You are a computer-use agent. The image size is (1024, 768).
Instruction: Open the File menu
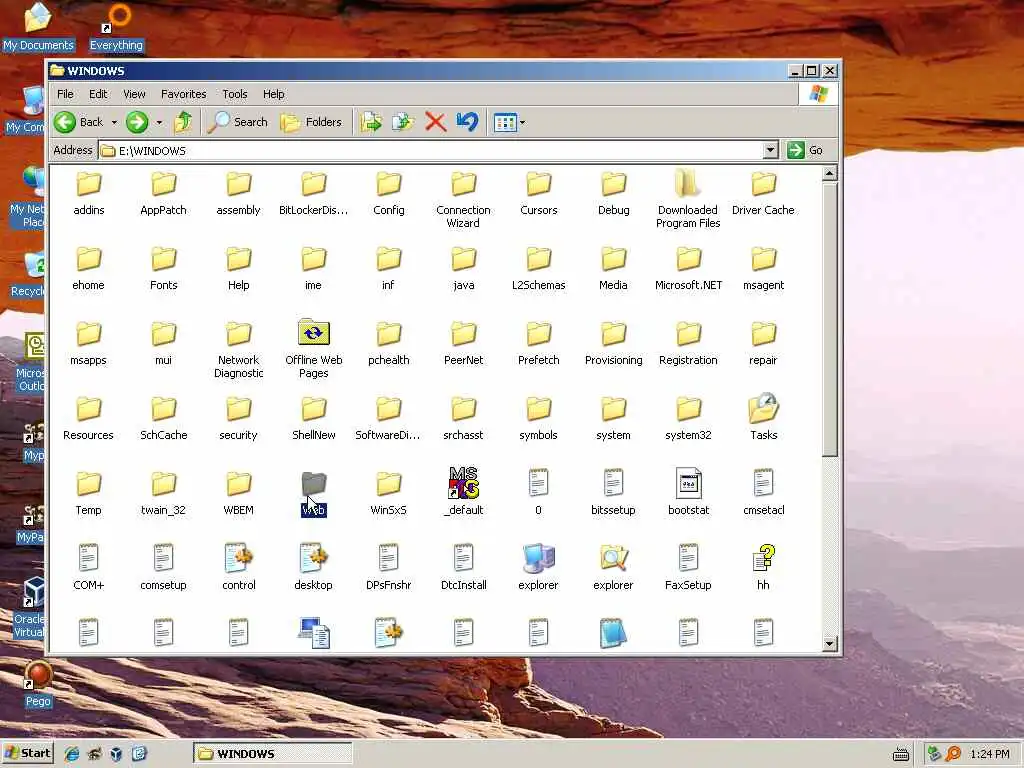[65, 94]
